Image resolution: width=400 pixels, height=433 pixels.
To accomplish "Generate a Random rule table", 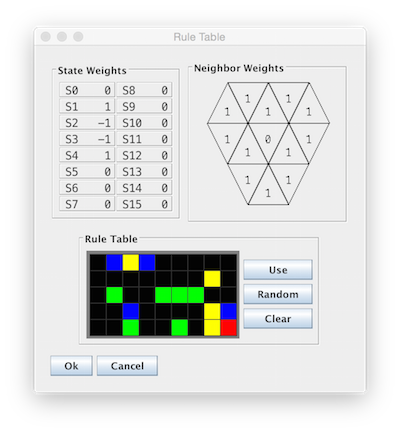I will coord(278,294).
